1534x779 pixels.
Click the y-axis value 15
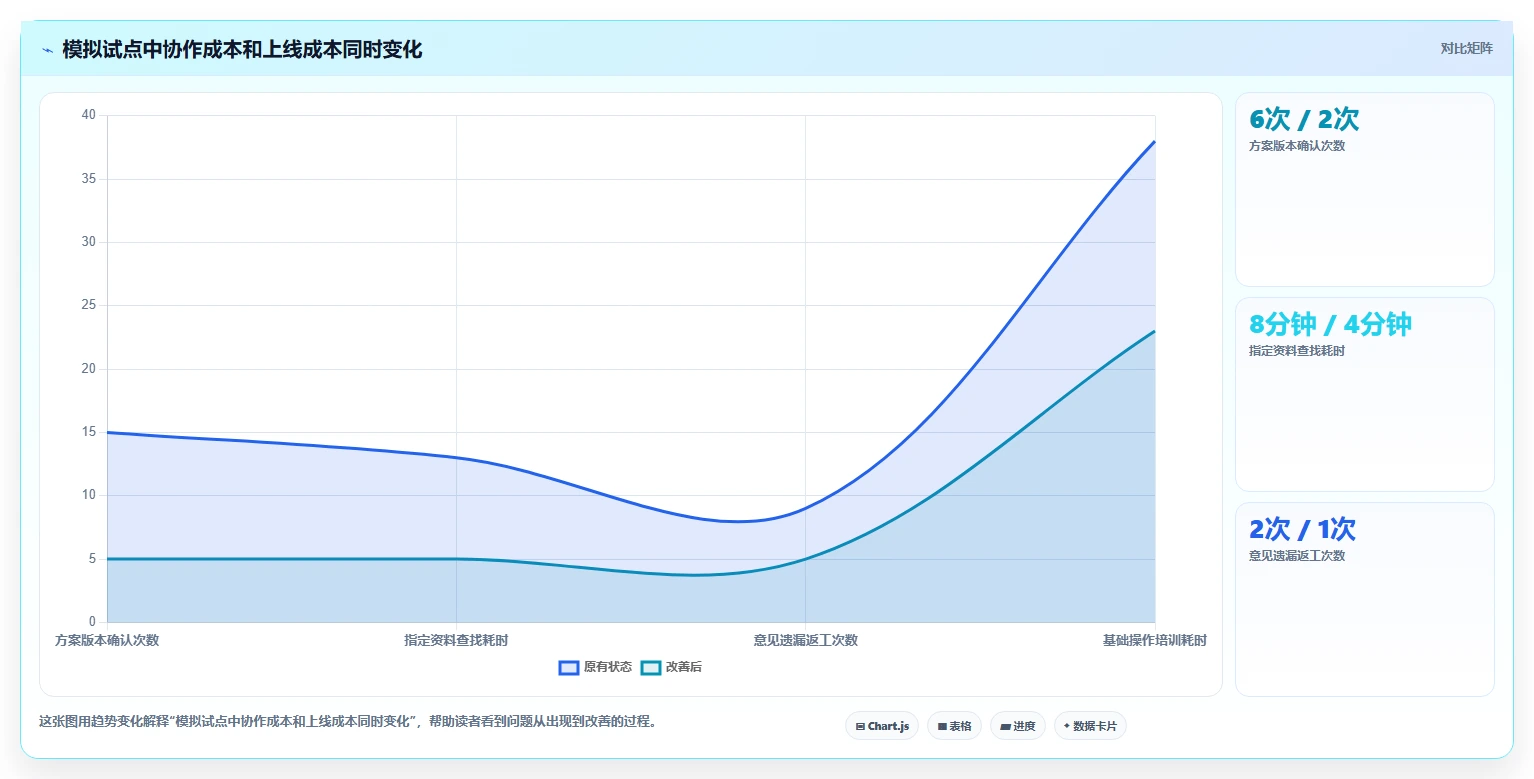click(x=88, y=432)
